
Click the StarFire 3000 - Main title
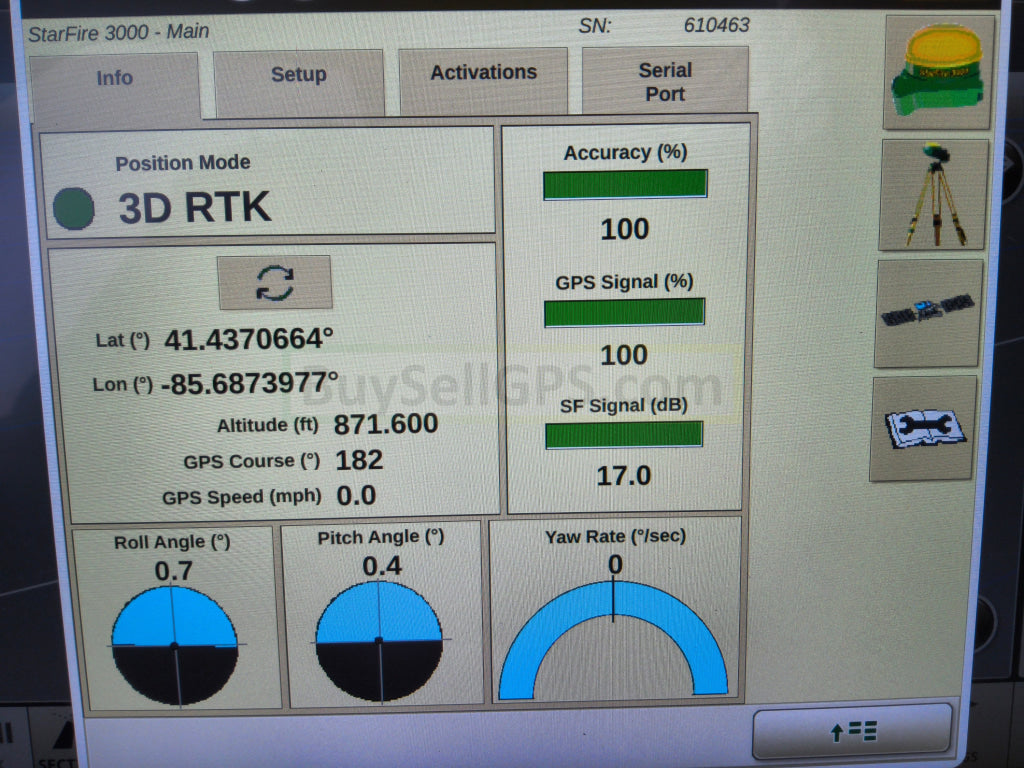pos(118,32)
